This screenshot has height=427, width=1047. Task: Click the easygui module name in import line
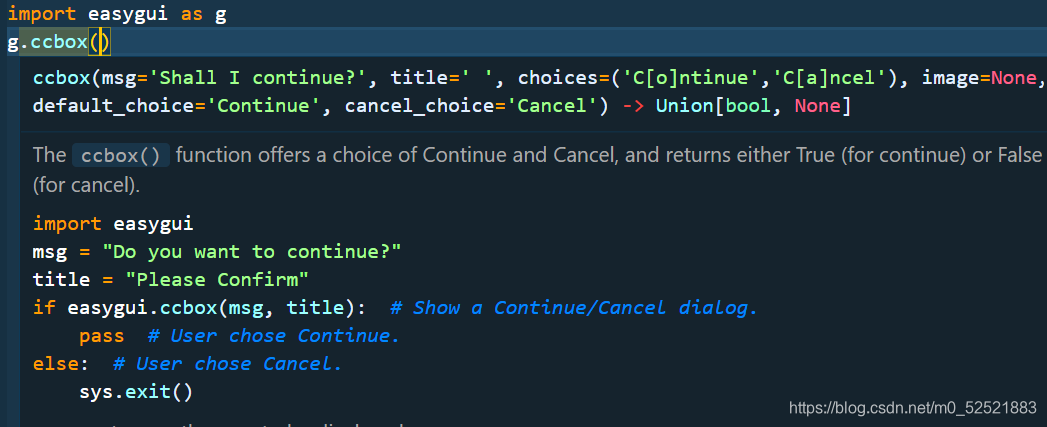(x=130, y=14)
